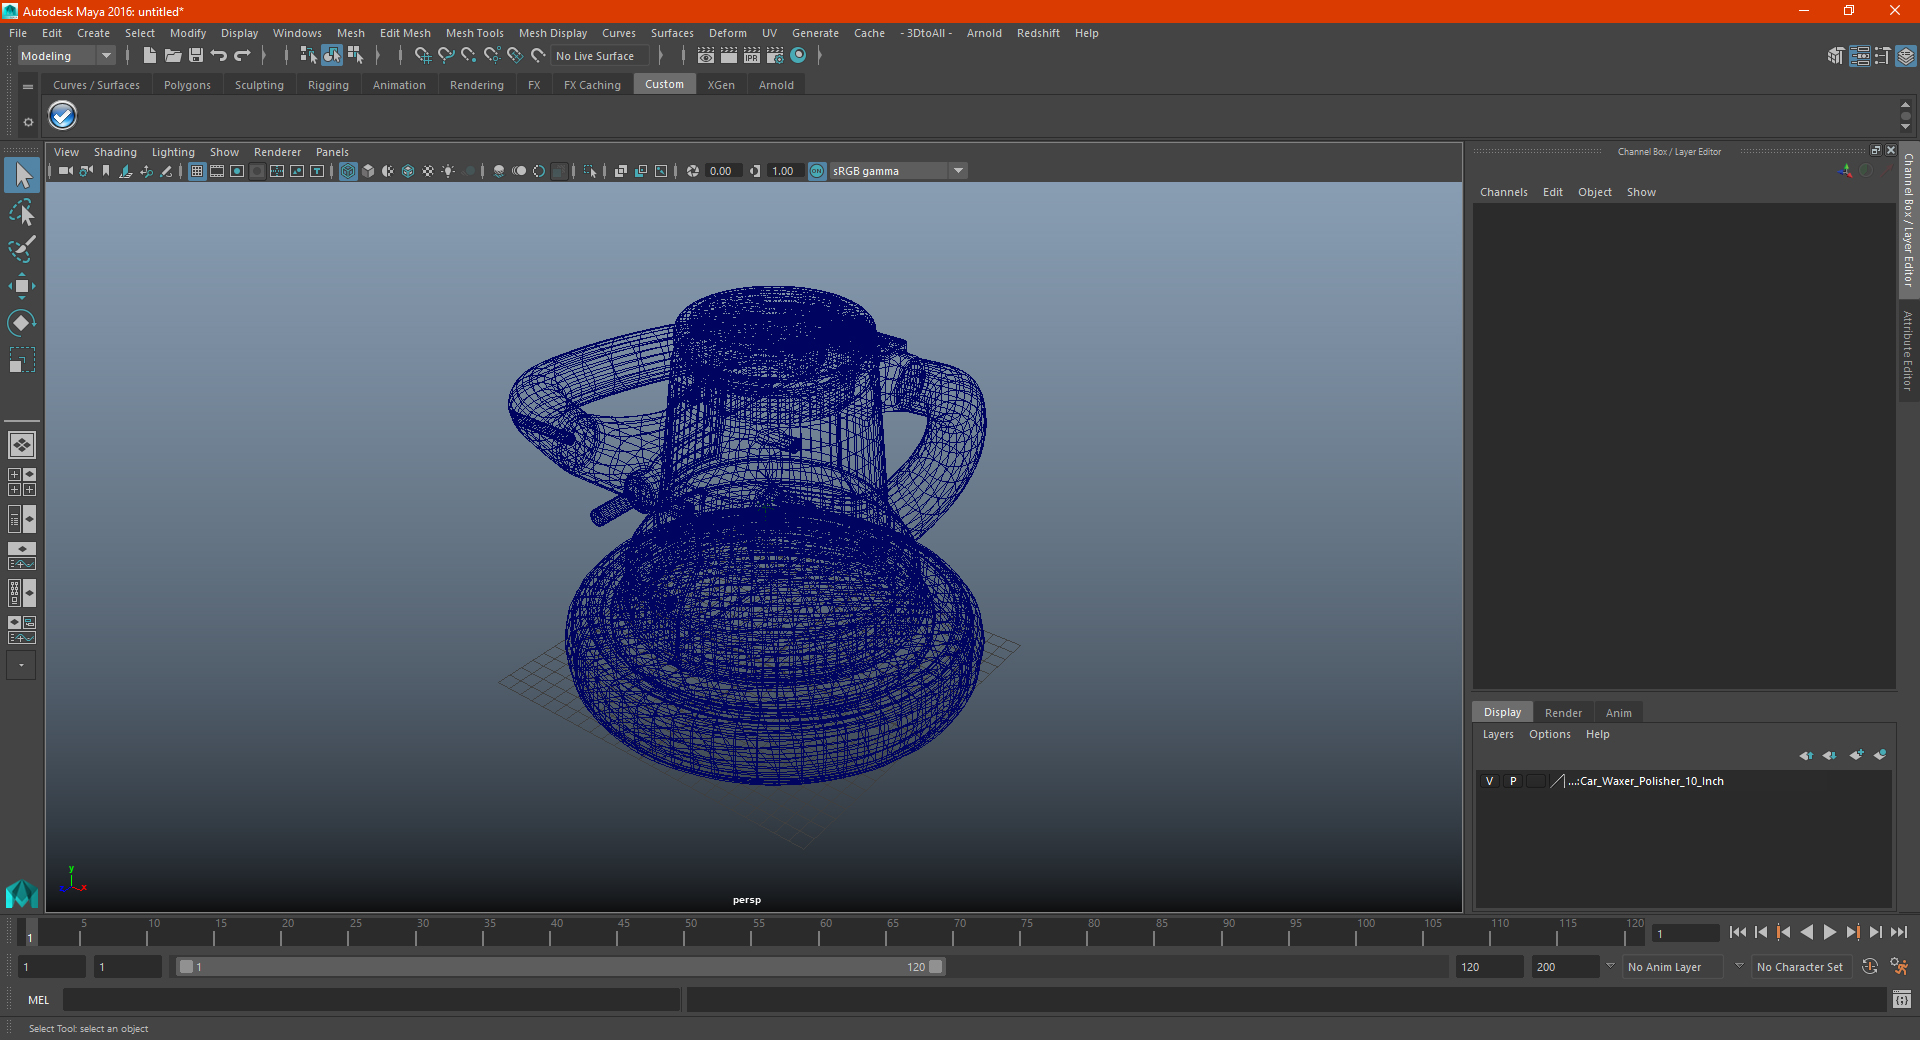Activate the Rotate tool
1920x1040 pixels.
(x=21, y=322)
